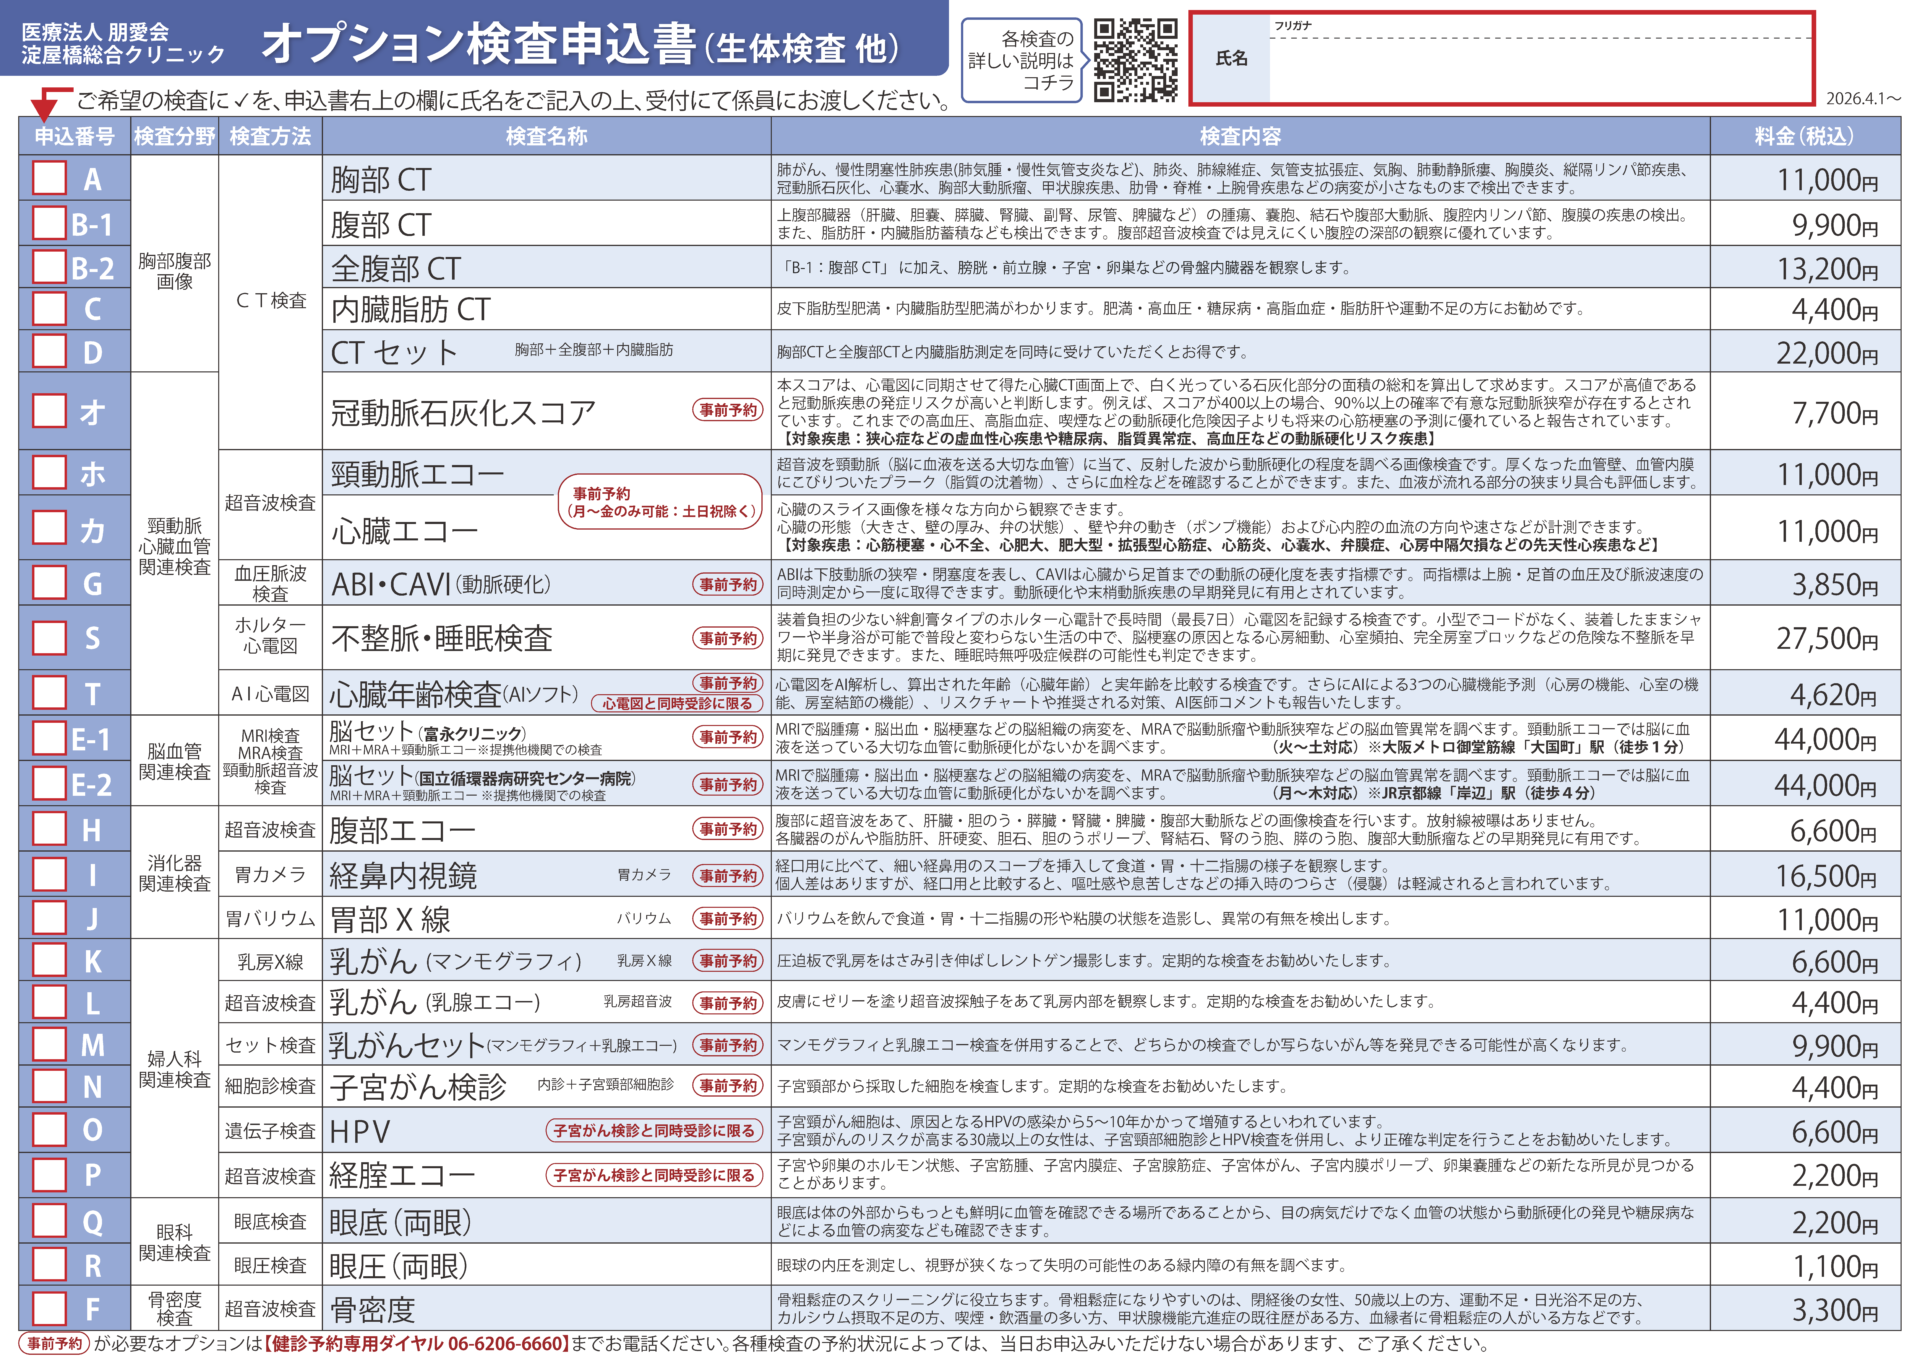The height and width of the screenshot is (1358, 1920).
Task: Click the 事前予約 legend badge in the footer
Action: 54,1343
